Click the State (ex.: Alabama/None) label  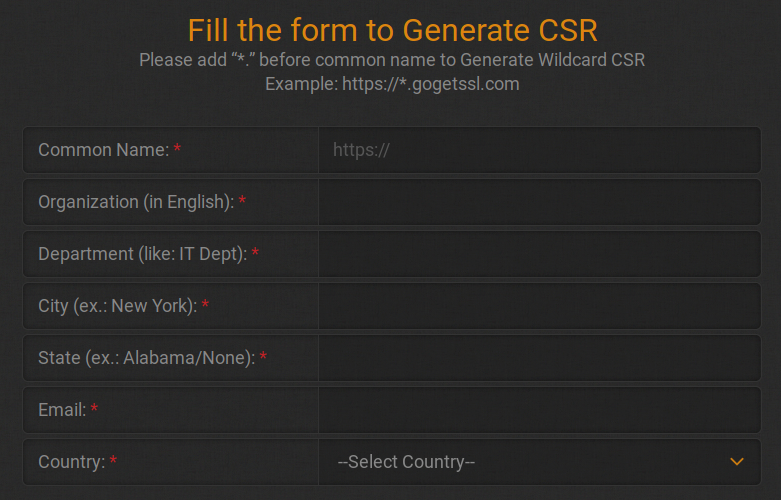146,358
